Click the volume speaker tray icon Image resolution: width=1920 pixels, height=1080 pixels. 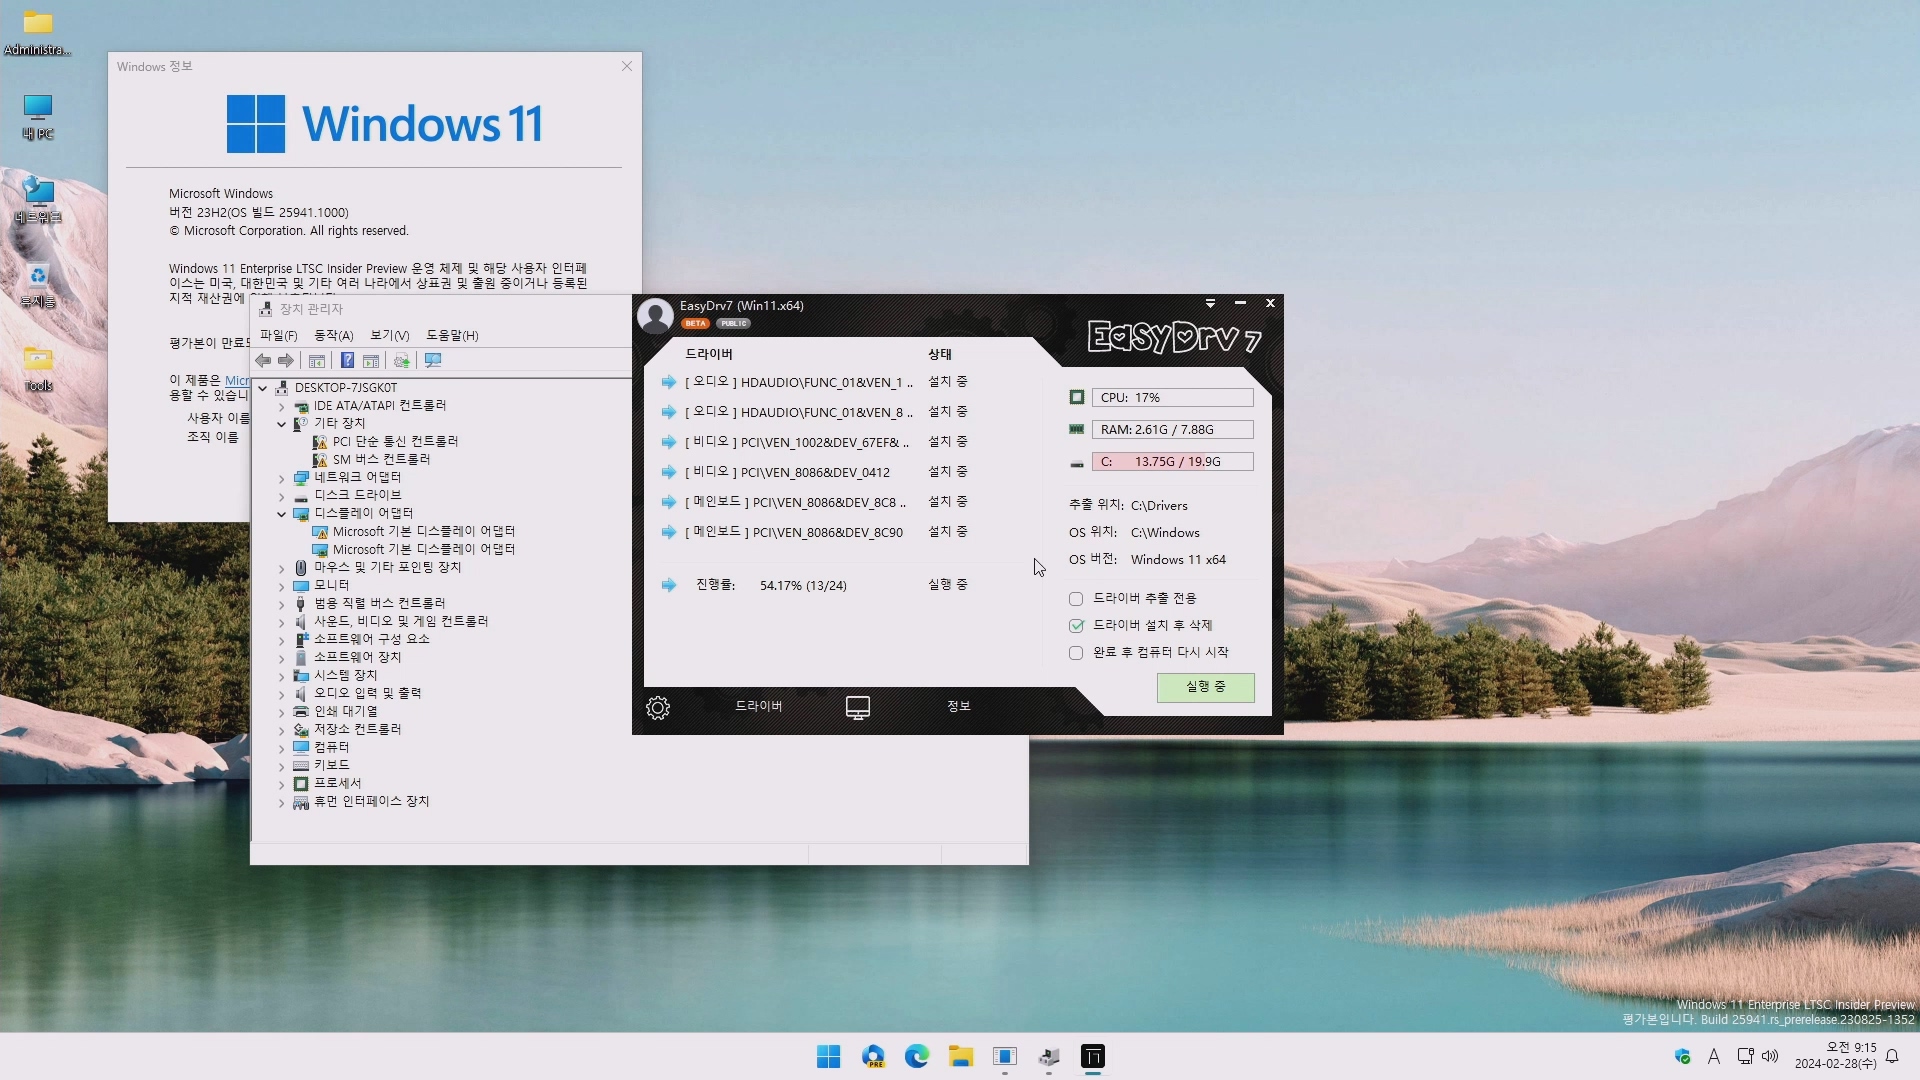[x=1770, y=1057]
